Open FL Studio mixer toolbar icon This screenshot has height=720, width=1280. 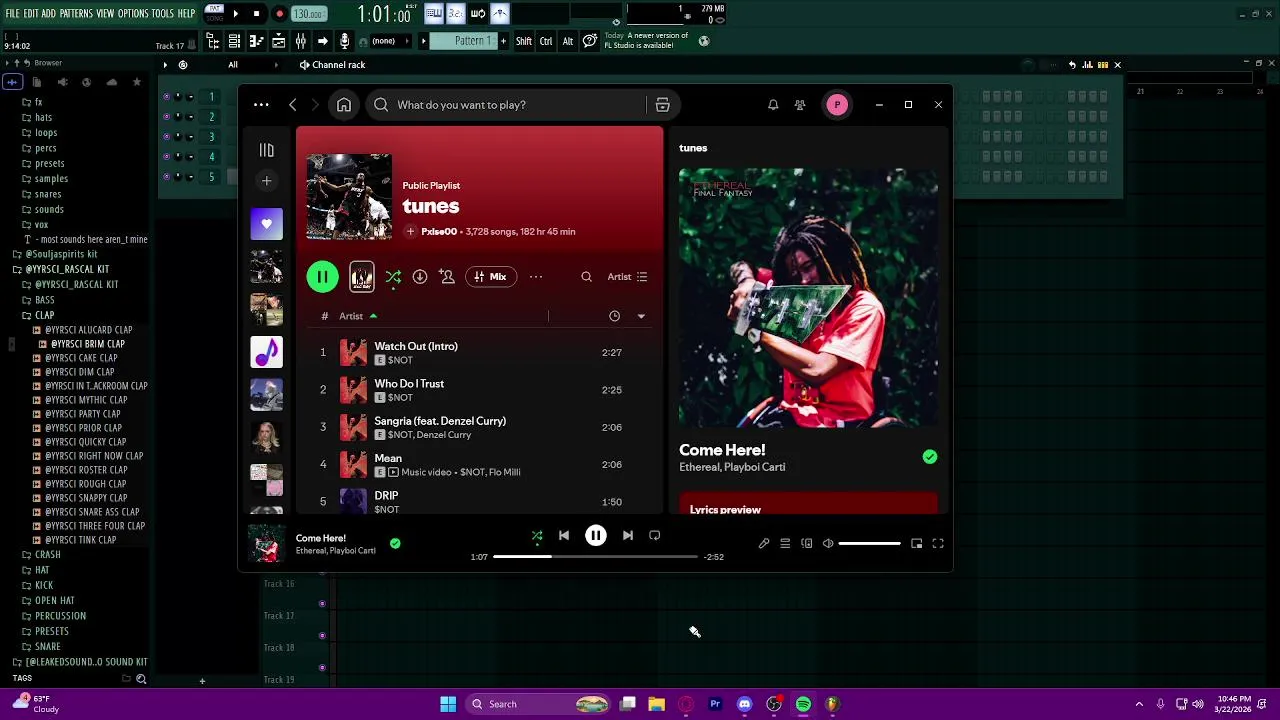tap(300, 41)
